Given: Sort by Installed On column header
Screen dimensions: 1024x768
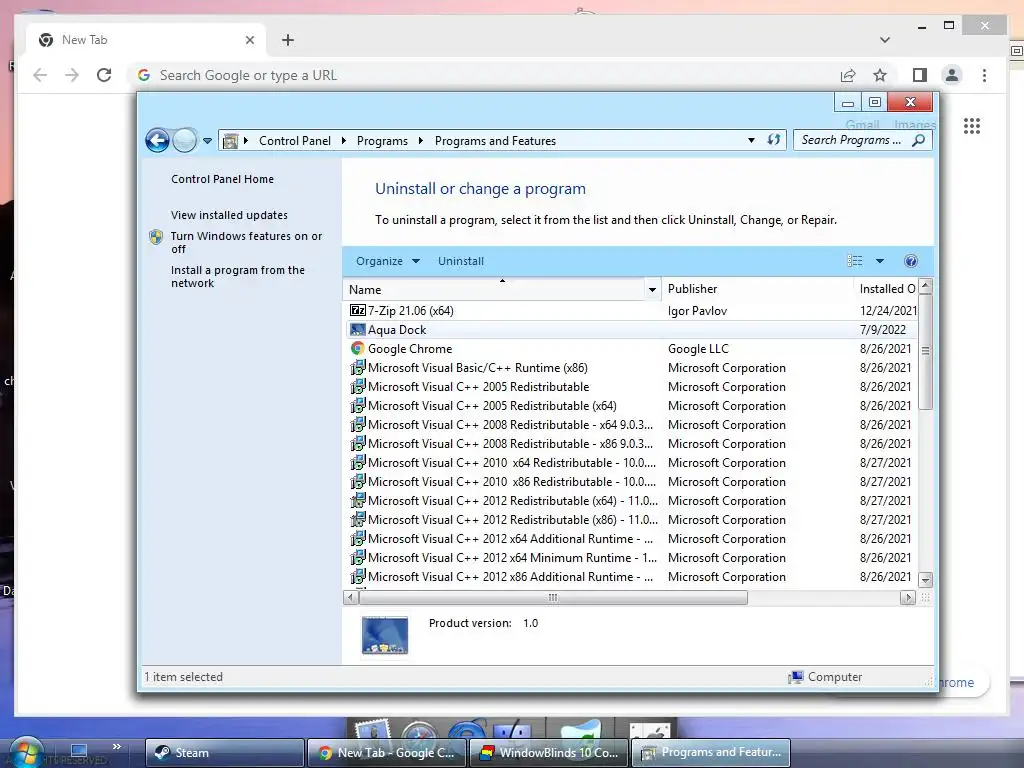Looking at the screenshot, I should point(886,289).
